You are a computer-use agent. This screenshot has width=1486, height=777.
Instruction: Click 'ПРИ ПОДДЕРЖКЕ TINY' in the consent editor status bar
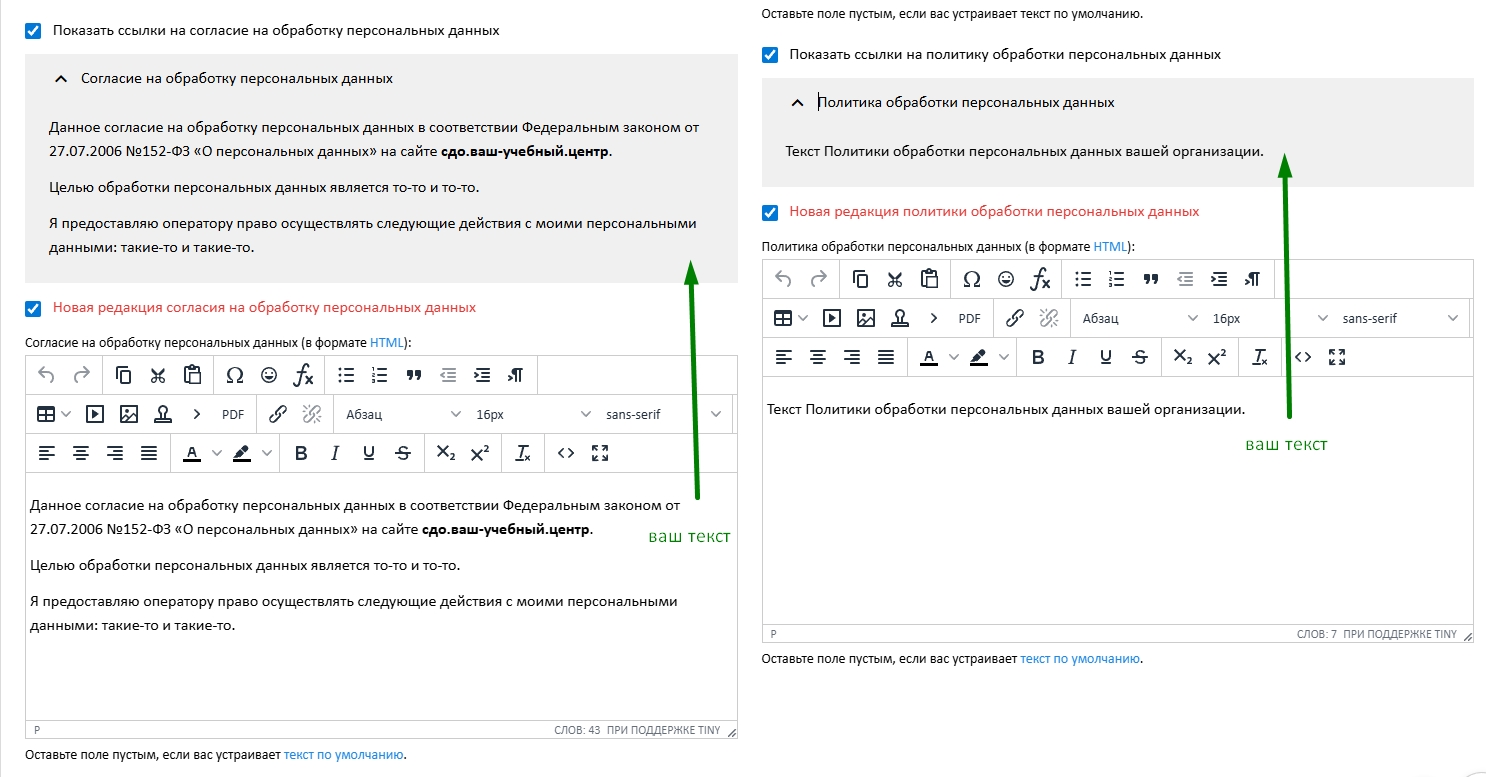(x=664, y=731)
